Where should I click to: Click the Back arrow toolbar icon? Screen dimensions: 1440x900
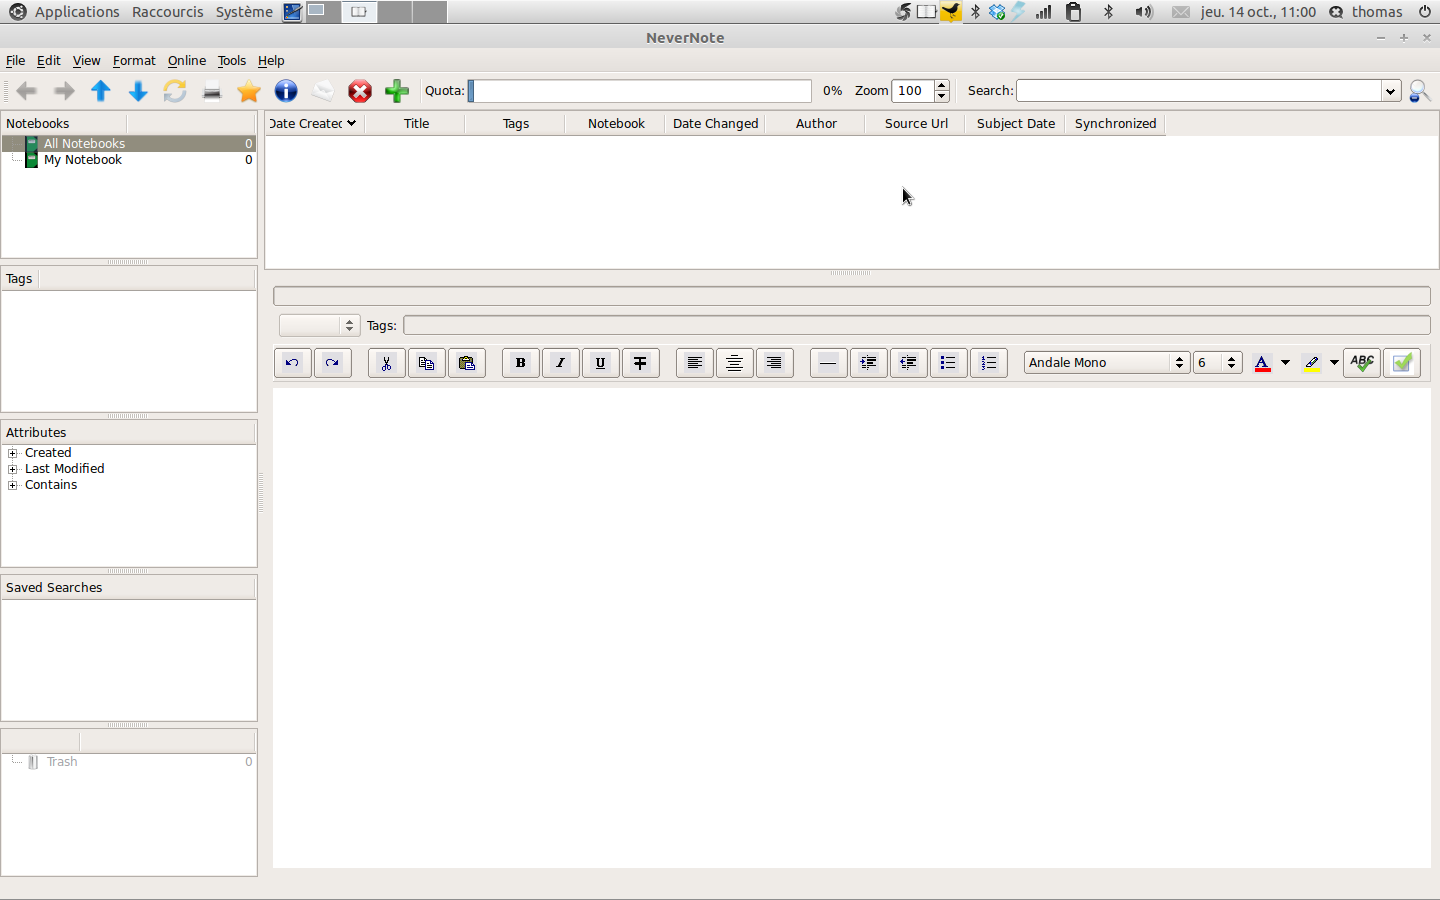[27, 91]
